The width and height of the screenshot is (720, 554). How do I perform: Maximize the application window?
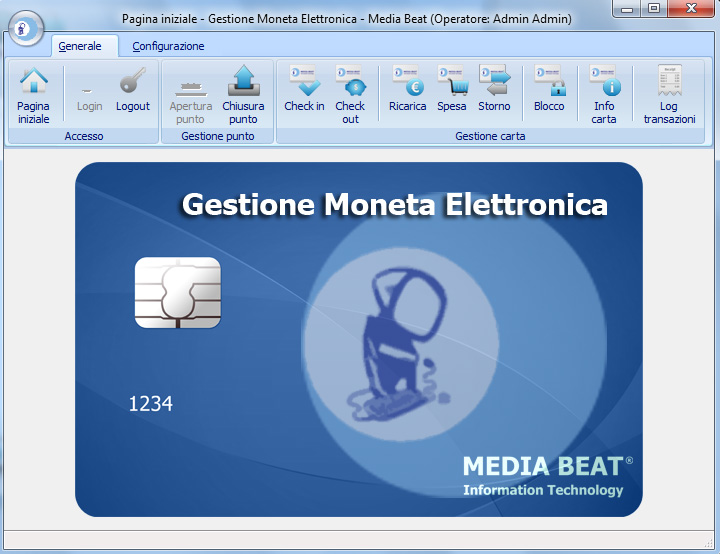654,8
